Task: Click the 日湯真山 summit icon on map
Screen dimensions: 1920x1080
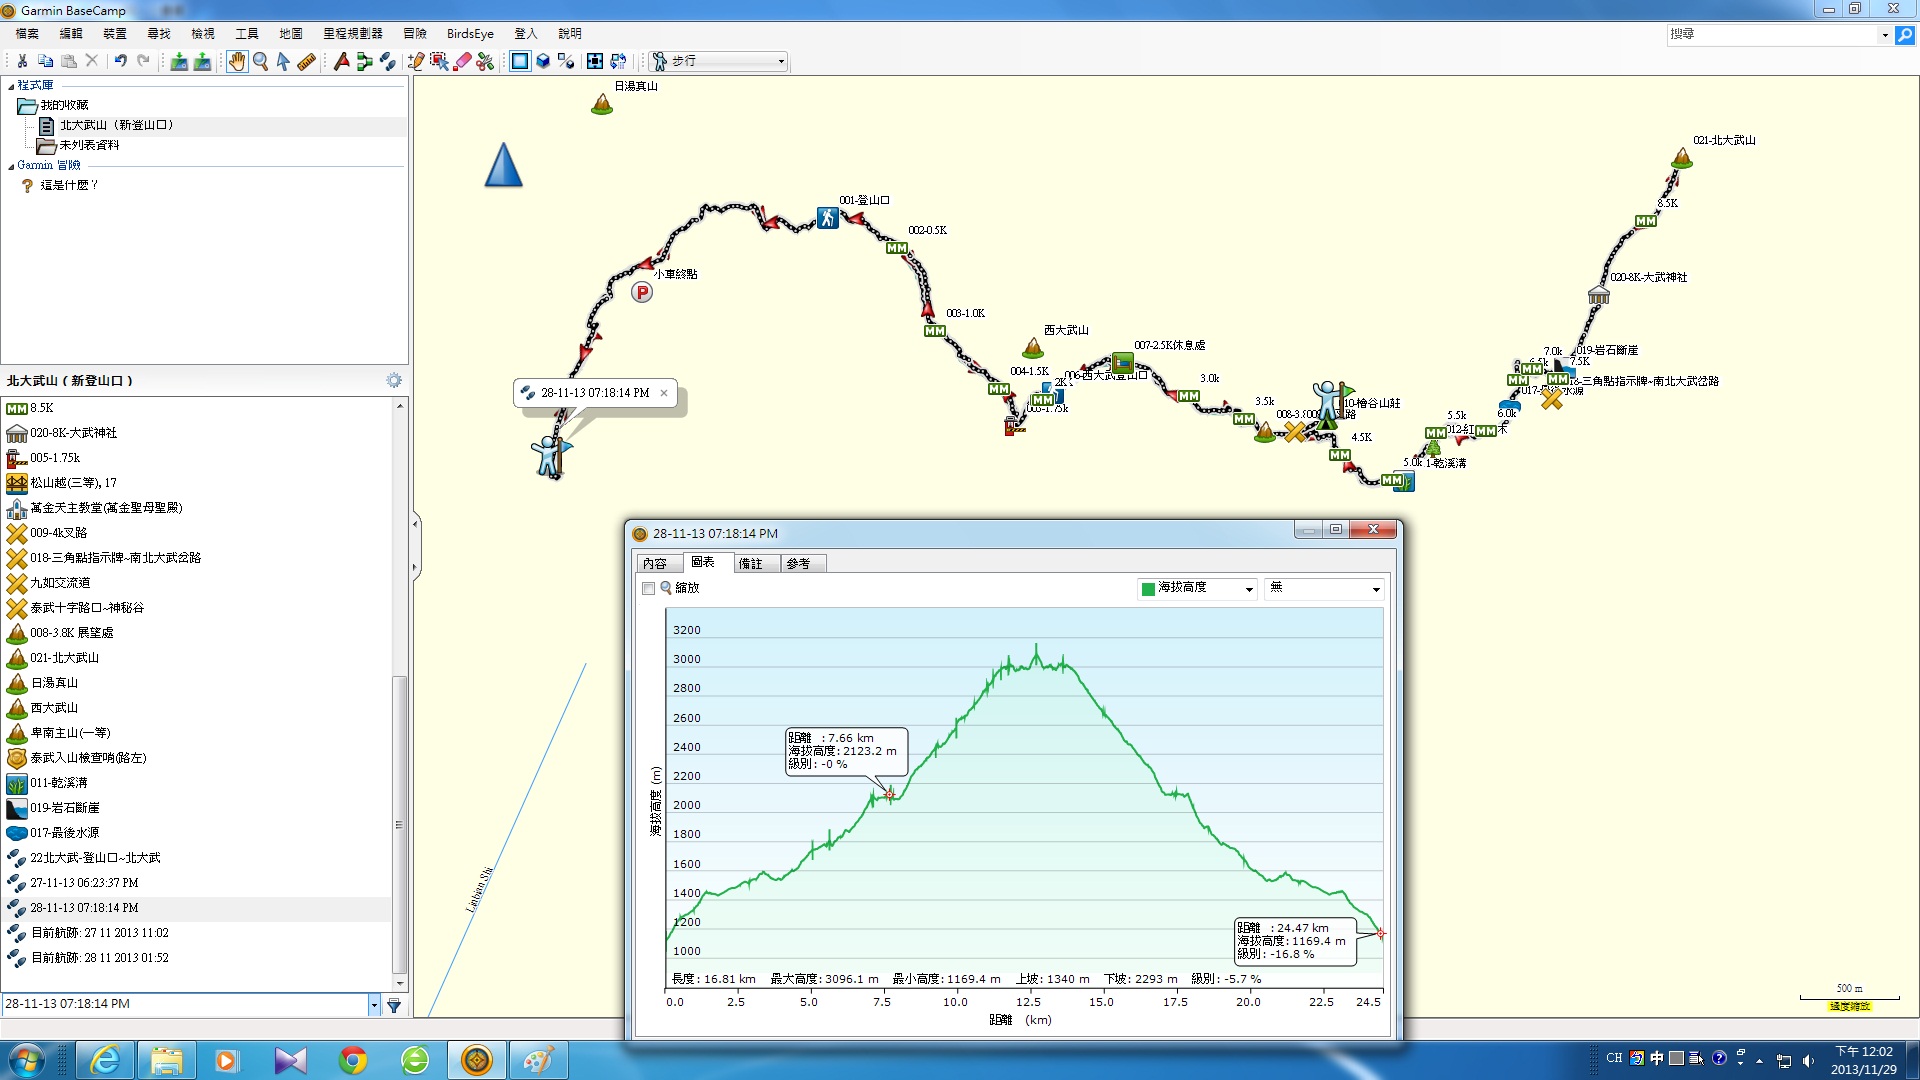Action: click(x=602, y=103)
